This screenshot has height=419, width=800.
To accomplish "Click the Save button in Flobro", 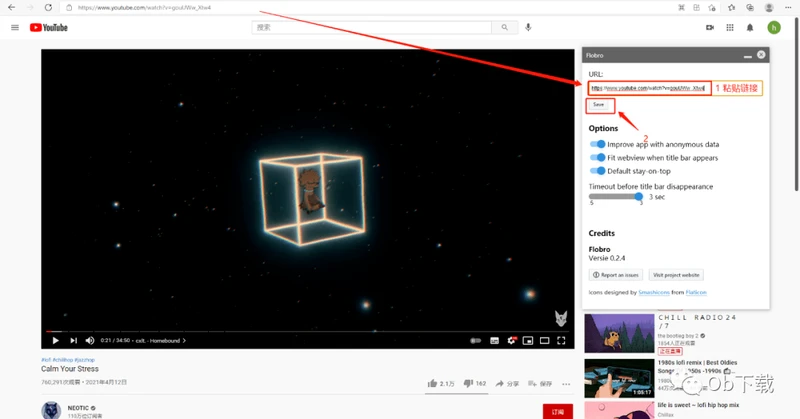I will click(598, 105).
